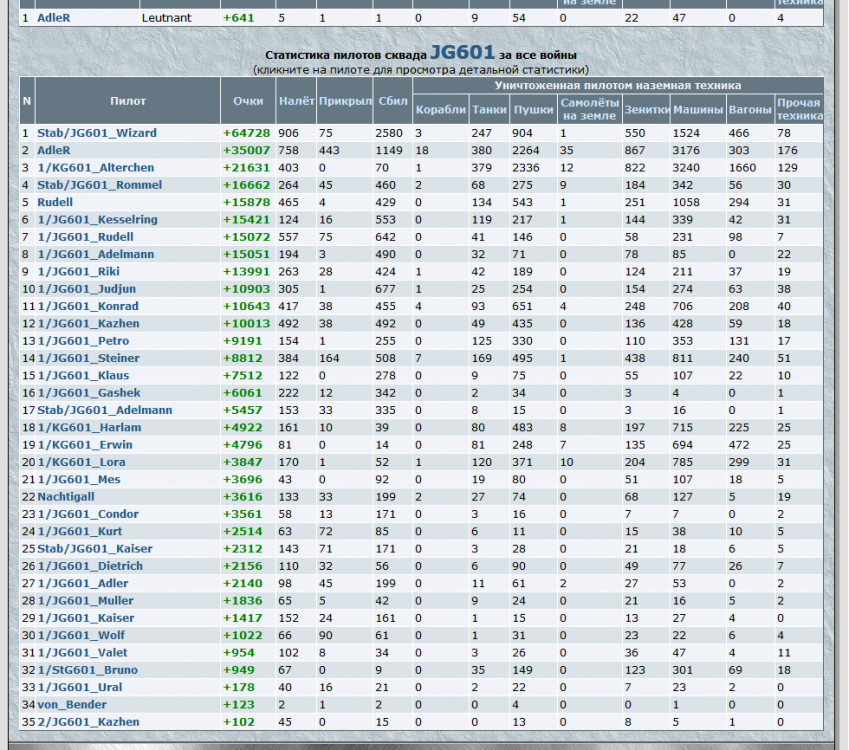849x750 pixels.
Task: Click the Очки column header
Action: (248, 101)
